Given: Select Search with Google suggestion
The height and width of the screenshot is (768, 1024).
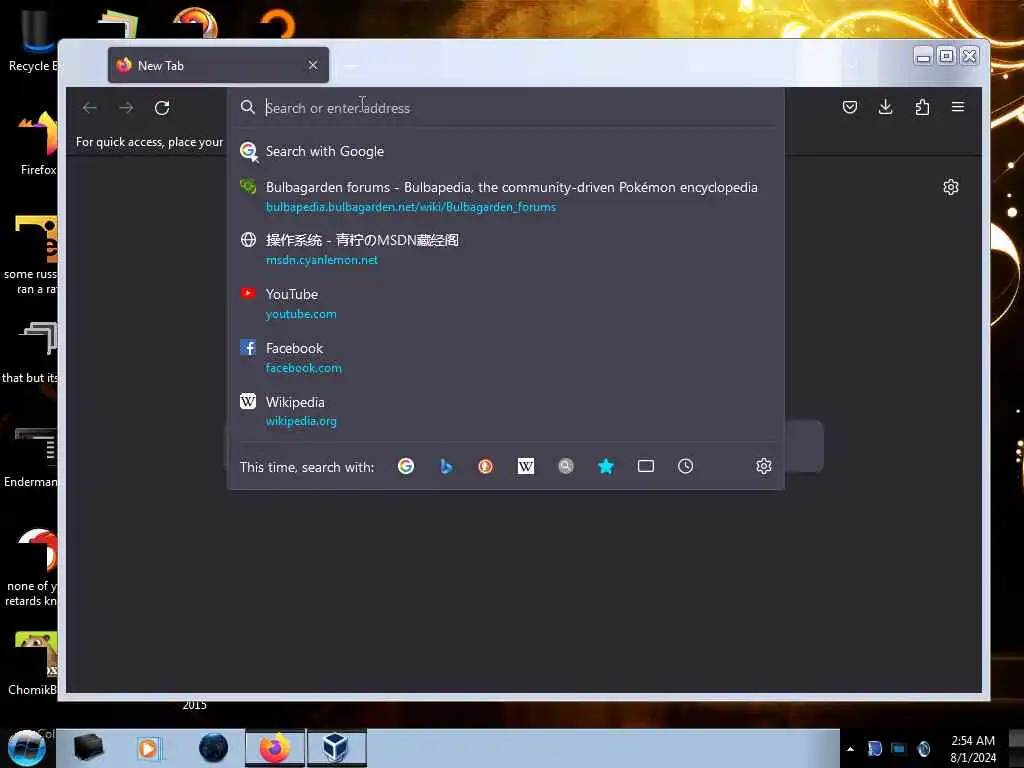Looking at the screenshot, I should pos(505,152).
